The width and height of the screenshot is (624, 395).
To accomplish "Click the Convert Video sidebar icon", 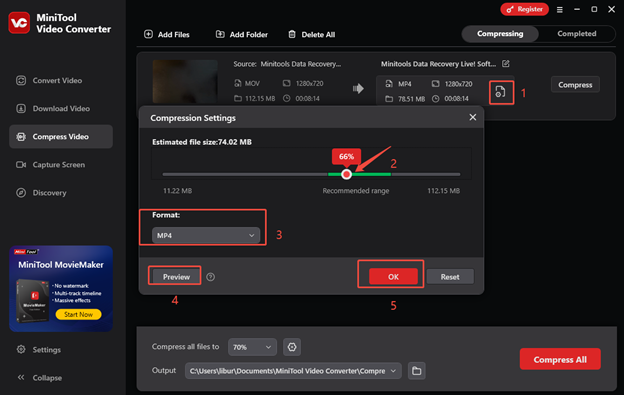I will (x=21, y=80).
